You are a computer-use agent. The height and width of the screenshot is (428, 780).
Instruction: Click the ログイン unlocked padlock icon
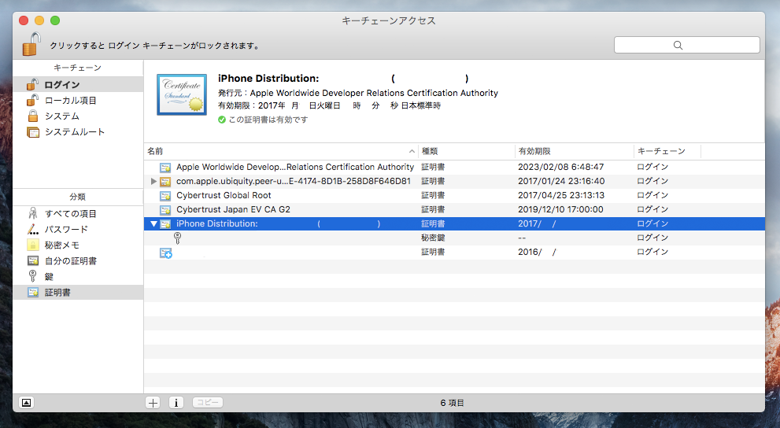click(x=32, y=84)
